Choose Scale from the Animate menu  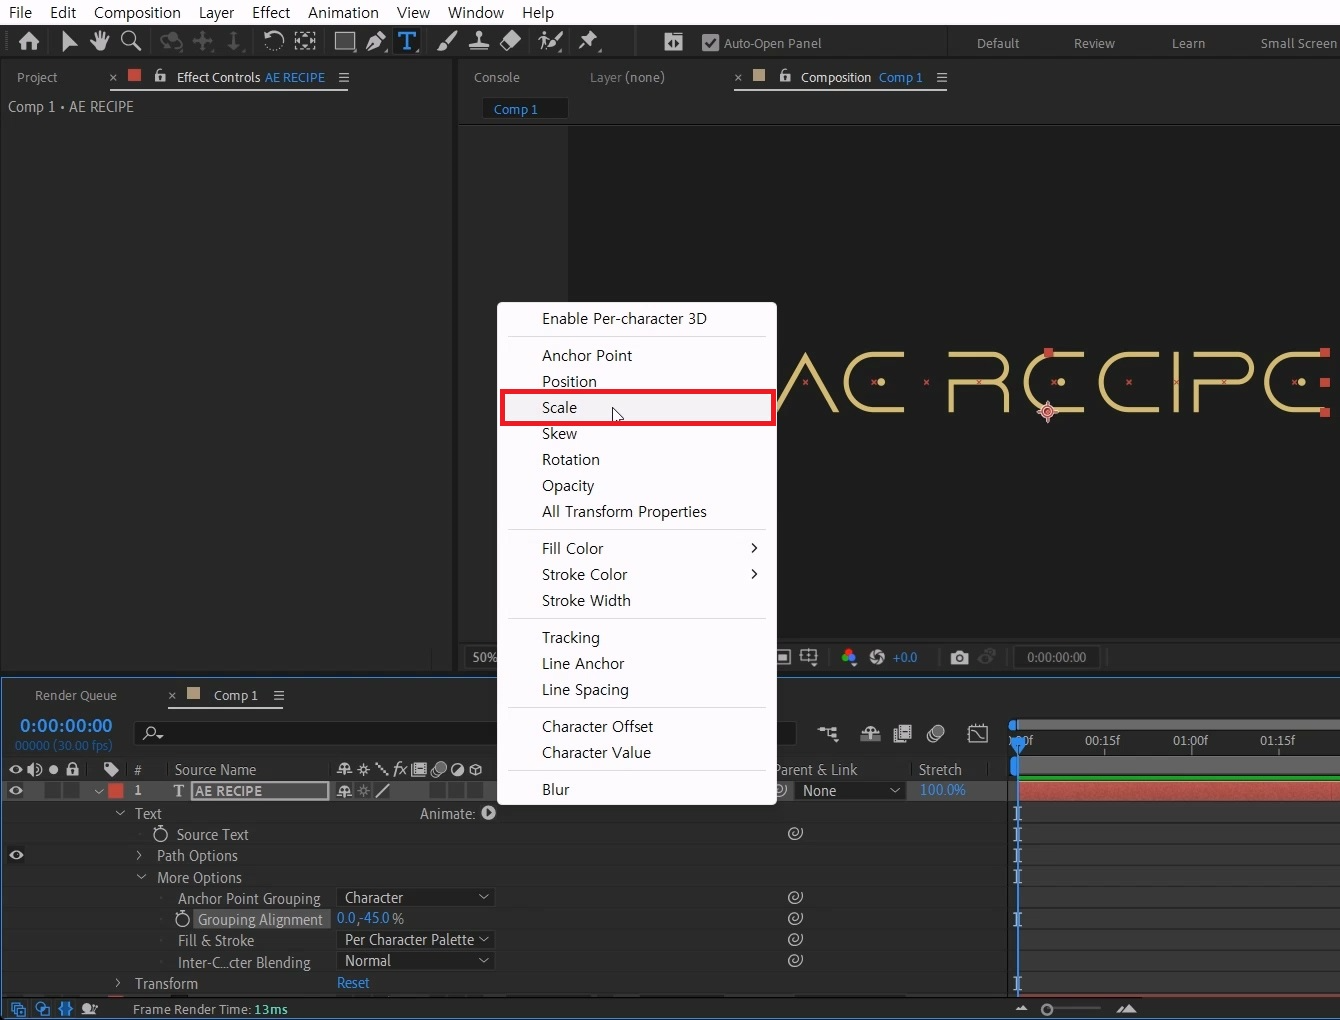(637, 407)
